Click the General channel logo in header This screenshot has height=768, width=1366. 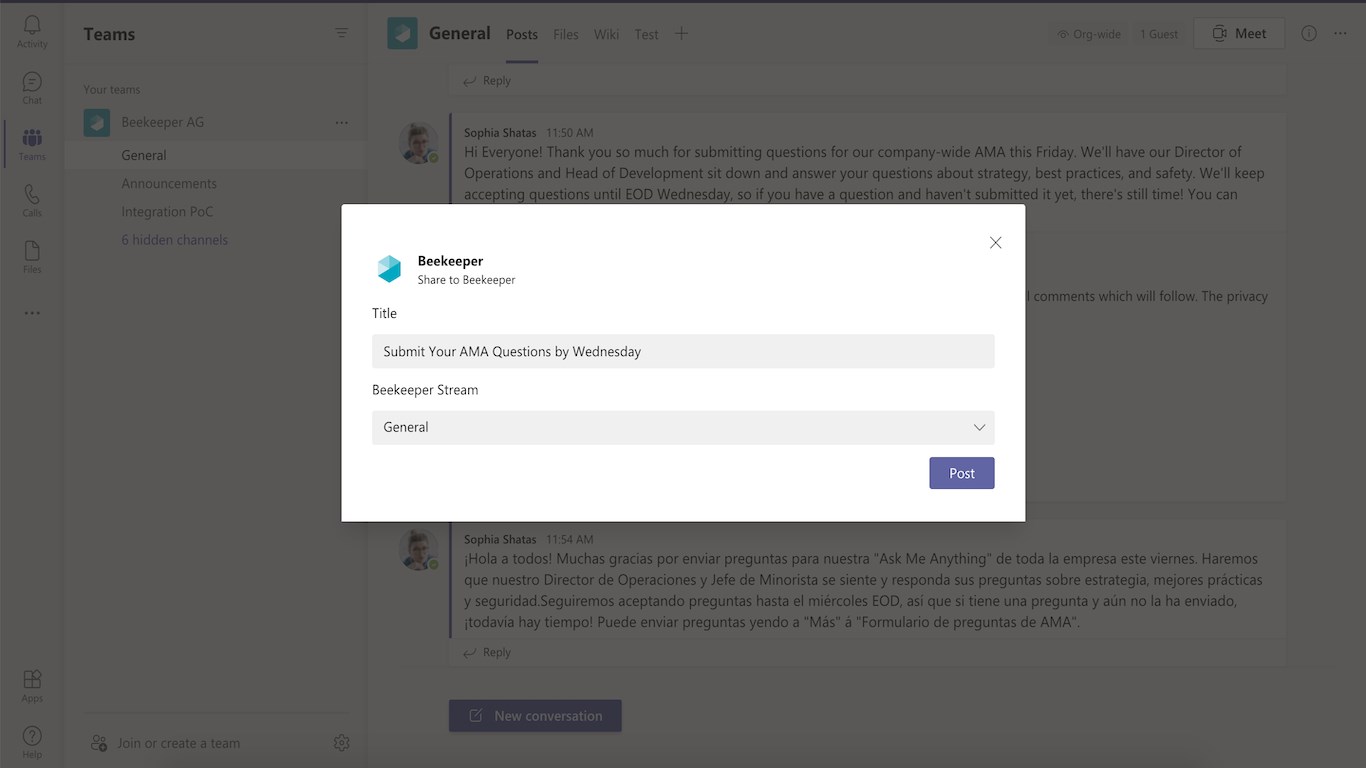pyautogui.click(x=402, y=33)
